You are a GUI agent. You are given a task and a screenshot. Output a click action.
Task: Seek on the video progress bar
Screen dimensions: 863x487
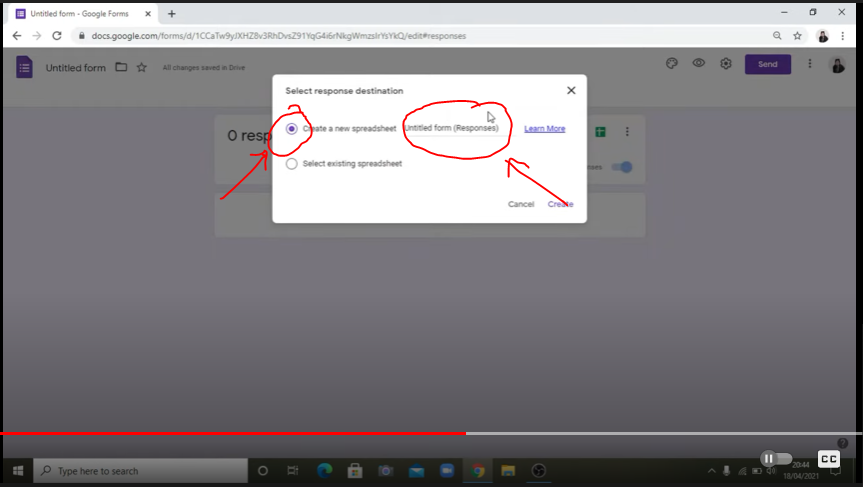click(x=432, y=434)
